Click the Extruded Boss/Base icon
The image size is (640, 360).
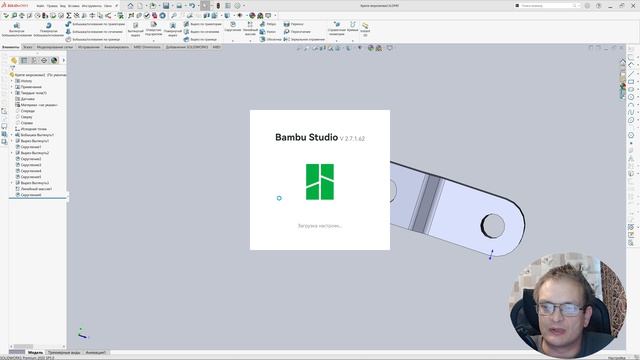(x=17, y=25)
